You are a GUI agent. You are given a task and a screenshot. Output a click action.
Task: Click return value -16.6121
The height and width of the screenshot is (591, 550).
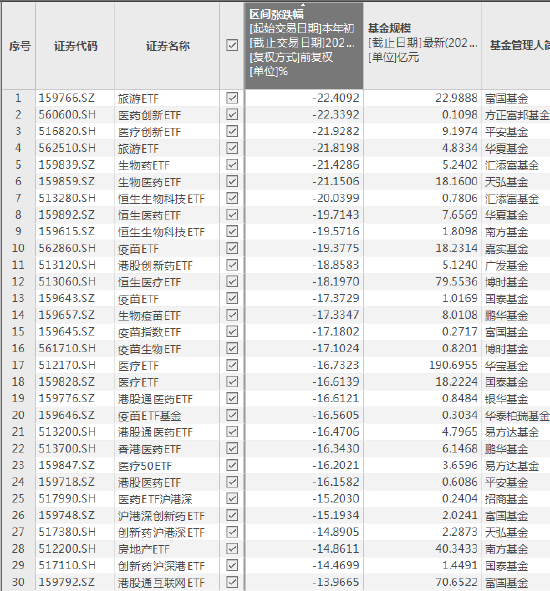[x=336, y=398]
